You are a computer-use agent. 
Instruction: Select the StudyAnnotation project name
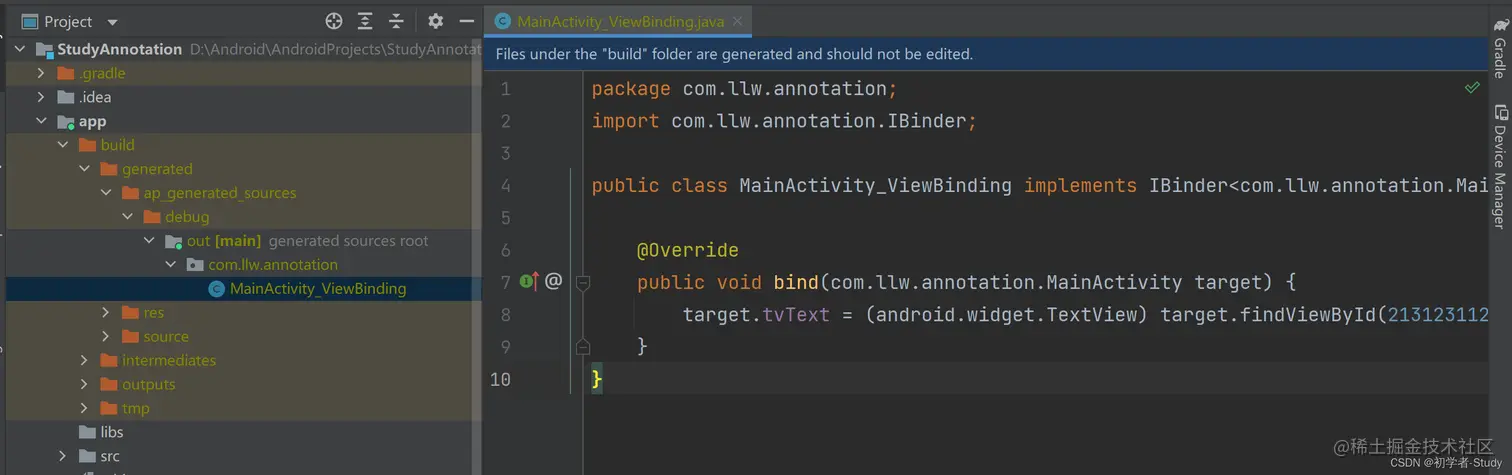pos(119,49)
